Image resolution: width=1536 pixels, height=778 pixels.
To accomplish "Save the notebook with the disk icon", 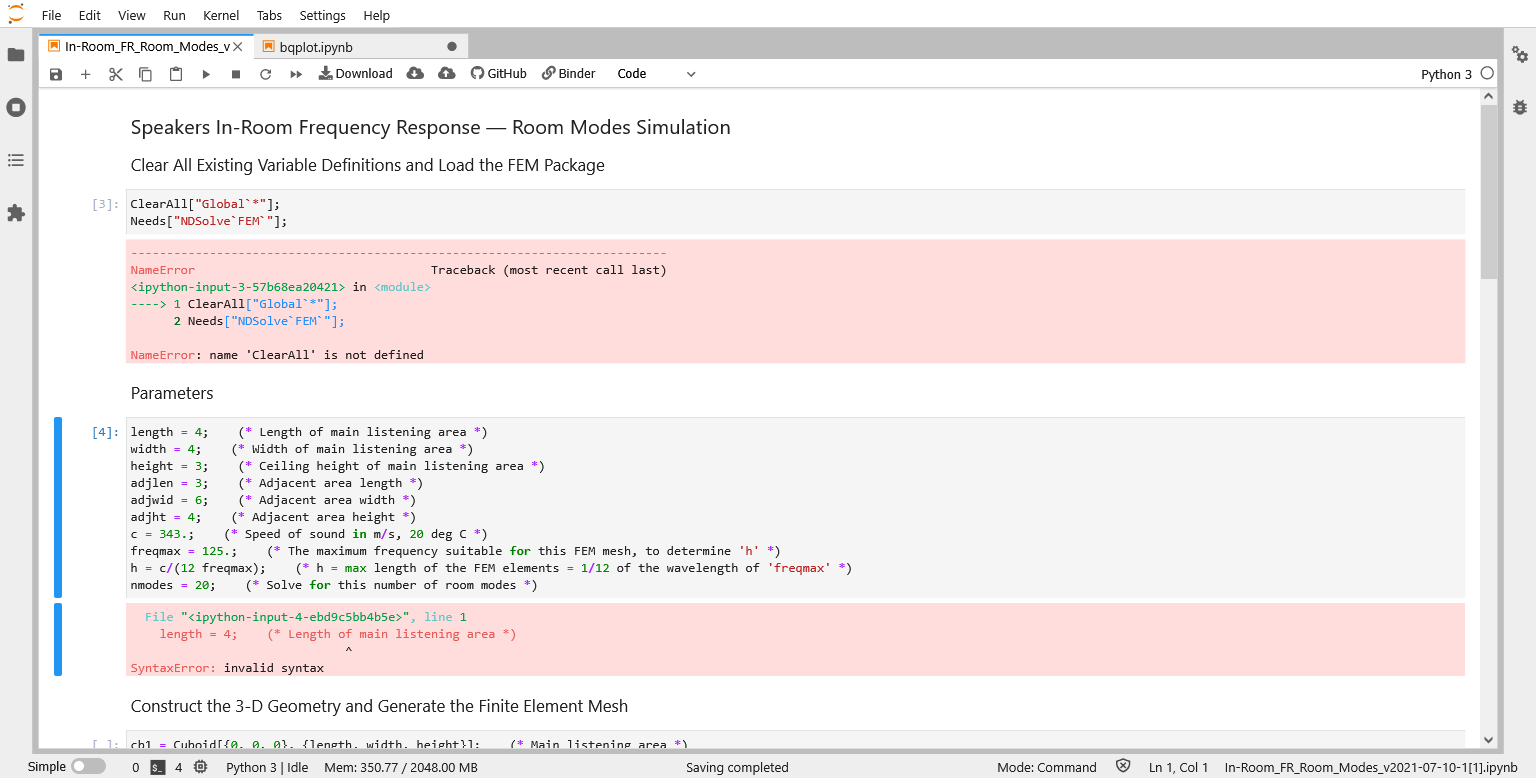I will tap(56, 74).
